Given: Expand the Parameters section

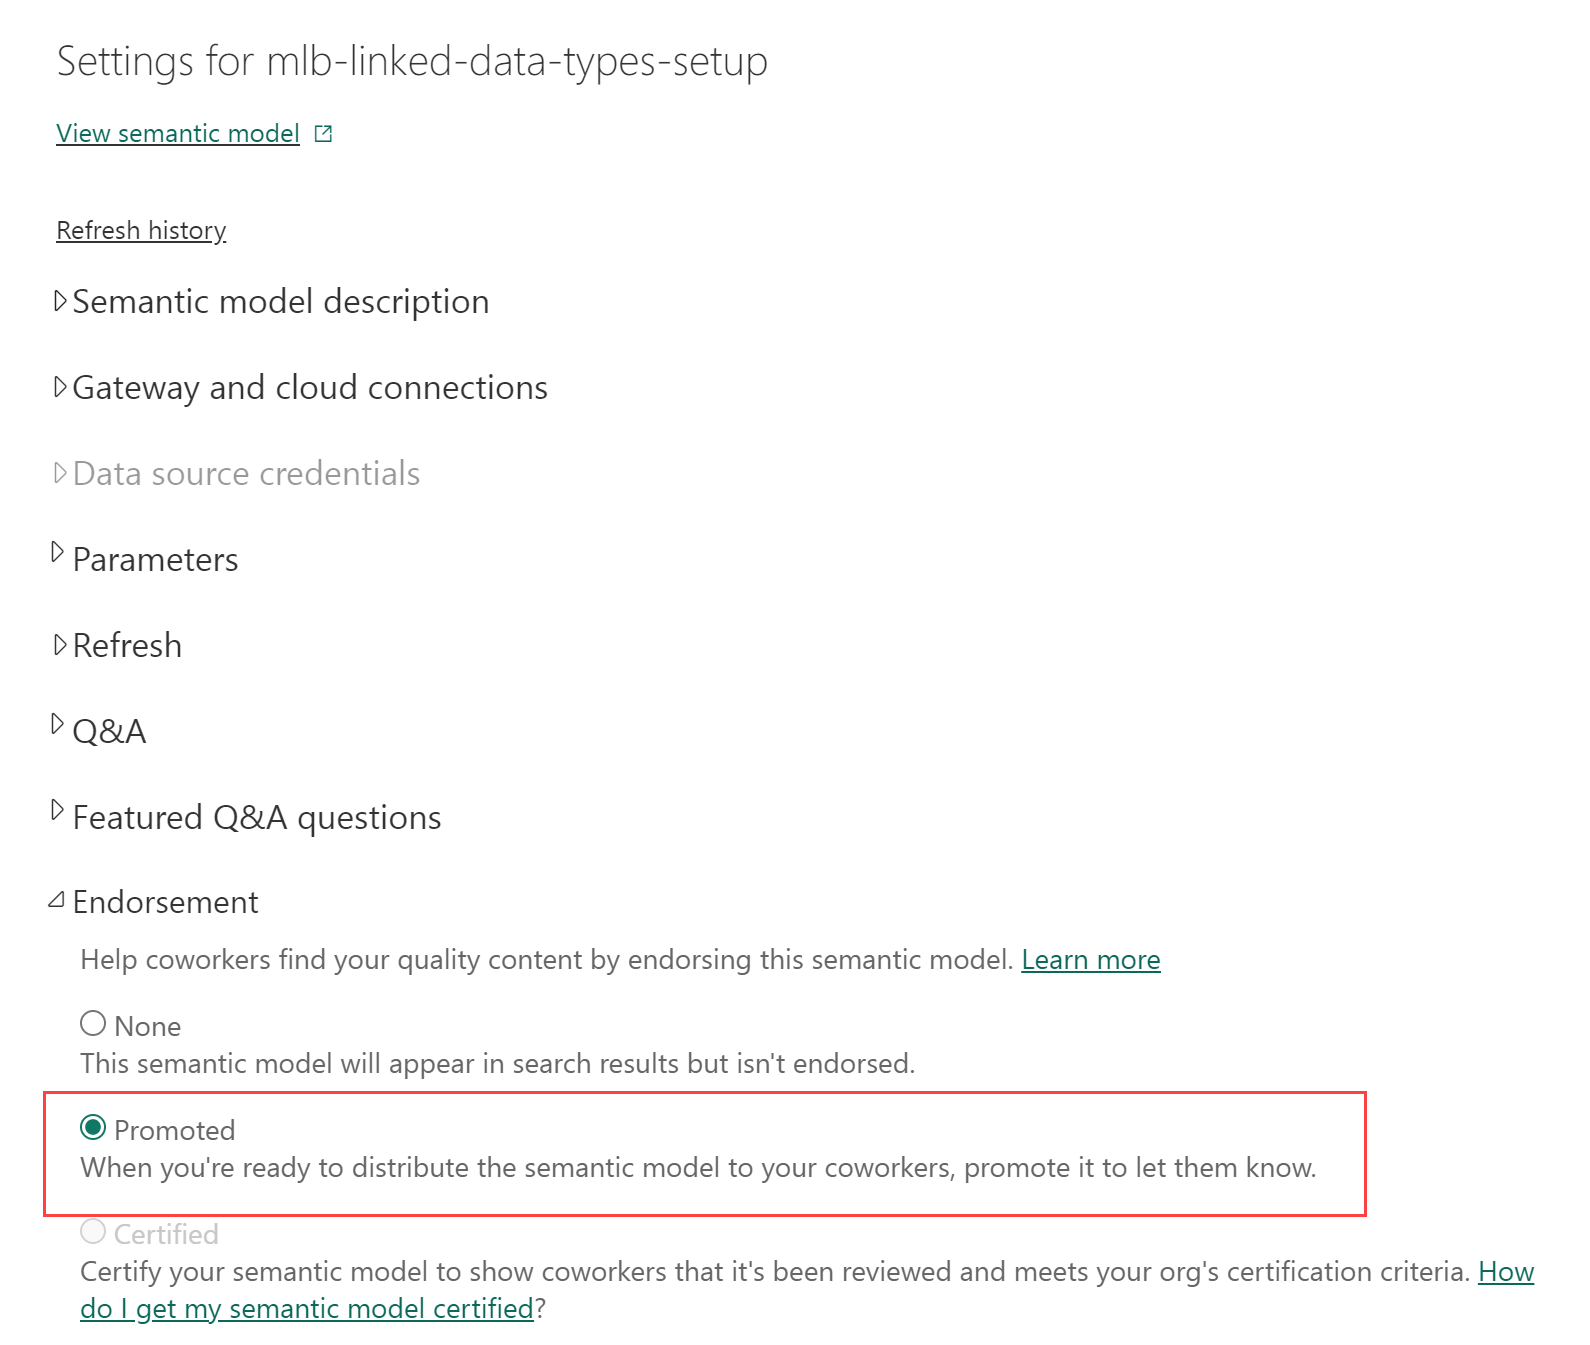Looking at the screenshot, I should 58,553.
